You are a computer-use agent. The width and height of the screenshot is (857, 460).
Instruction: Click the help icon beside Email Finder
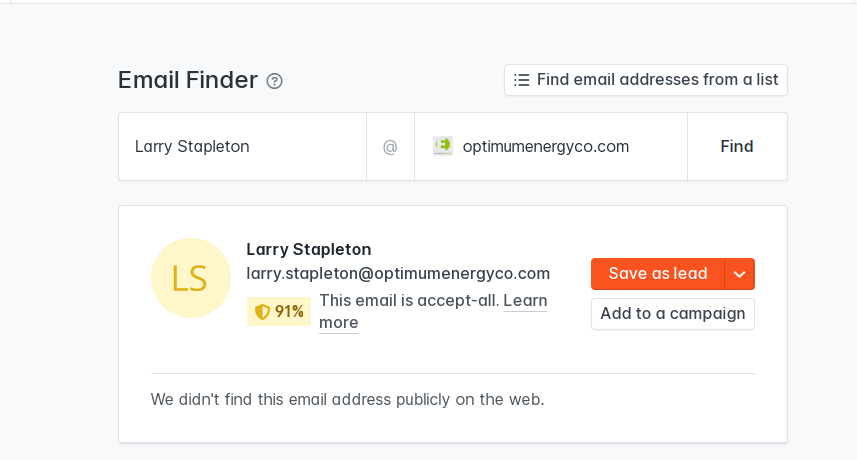275,81
